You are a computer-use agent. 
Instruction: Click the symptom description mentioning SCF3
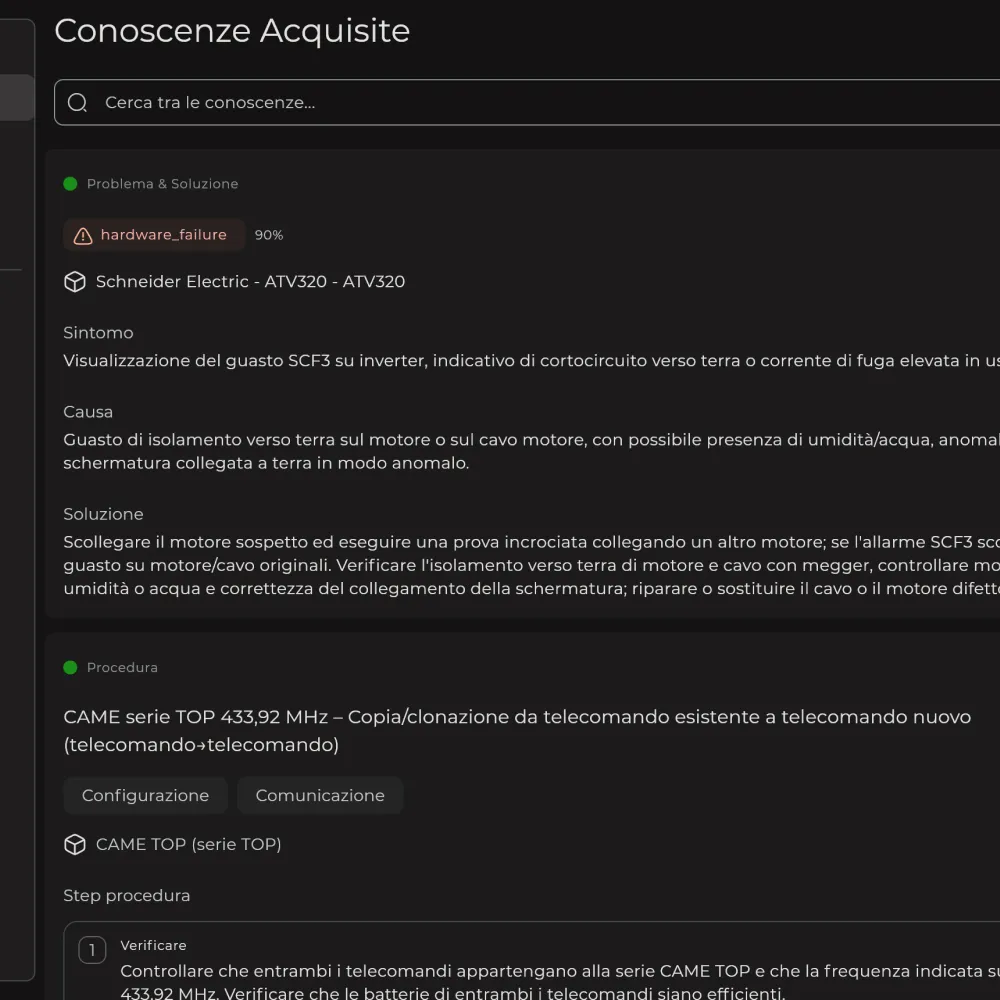pos(531,361)
